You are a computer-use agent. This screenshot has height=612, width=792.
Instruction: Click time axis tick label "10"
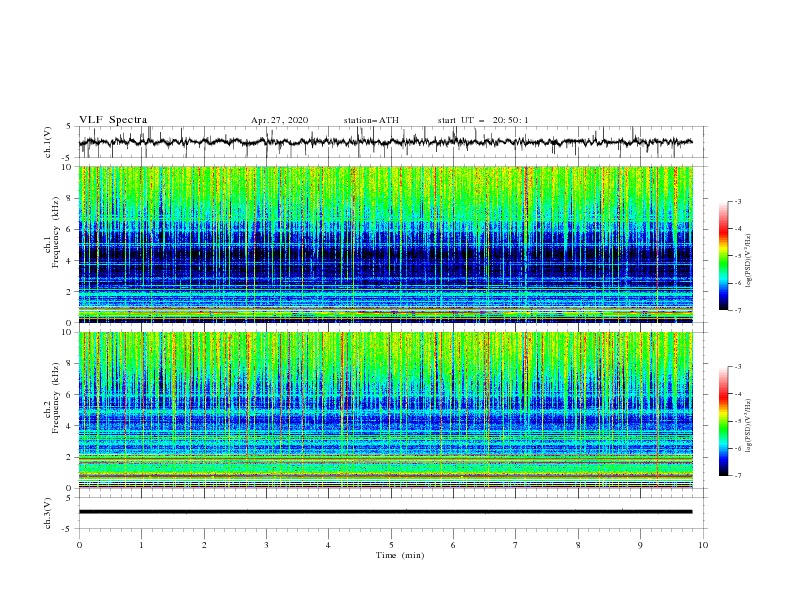pyautogui.click(x=703, y=545)
